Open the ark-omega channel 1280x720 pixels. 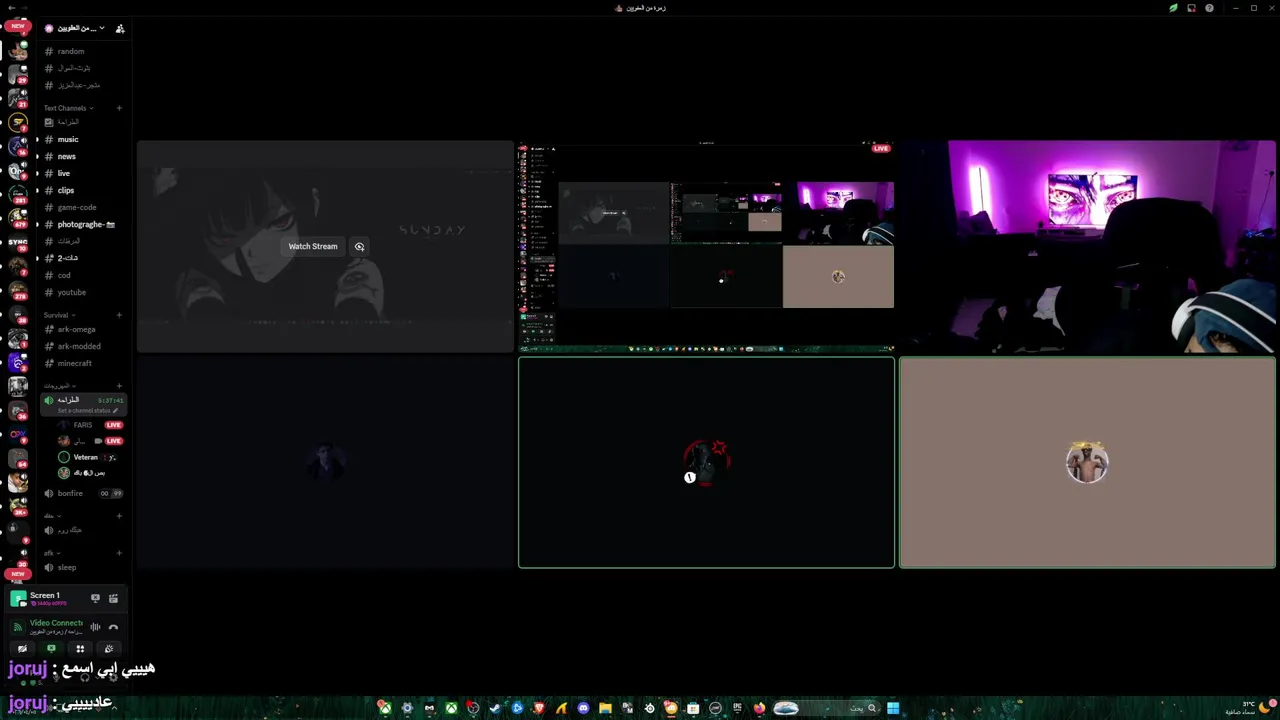[83, 329]
